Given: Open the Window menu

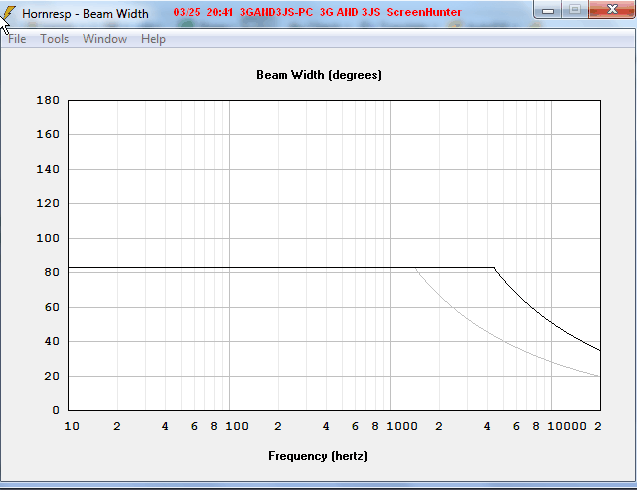Looking at the screenshot, I should click(x=105, y=39).
